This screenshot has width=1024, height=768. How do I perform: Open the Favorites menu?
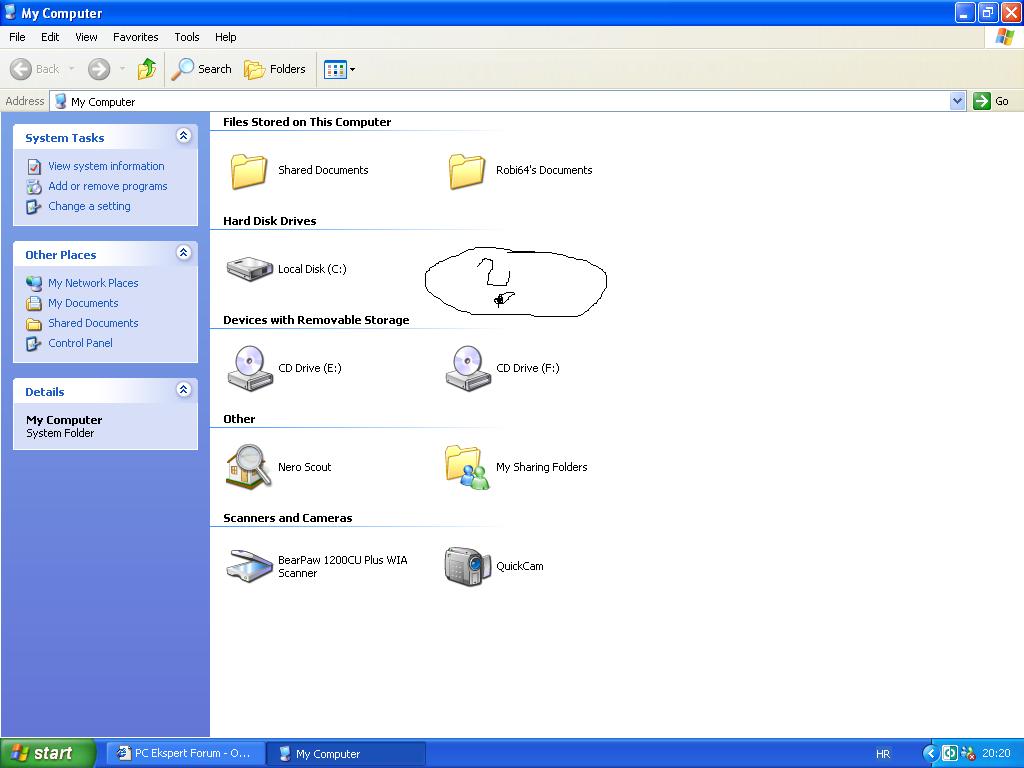pyautogui.click(x=135, y=37)
